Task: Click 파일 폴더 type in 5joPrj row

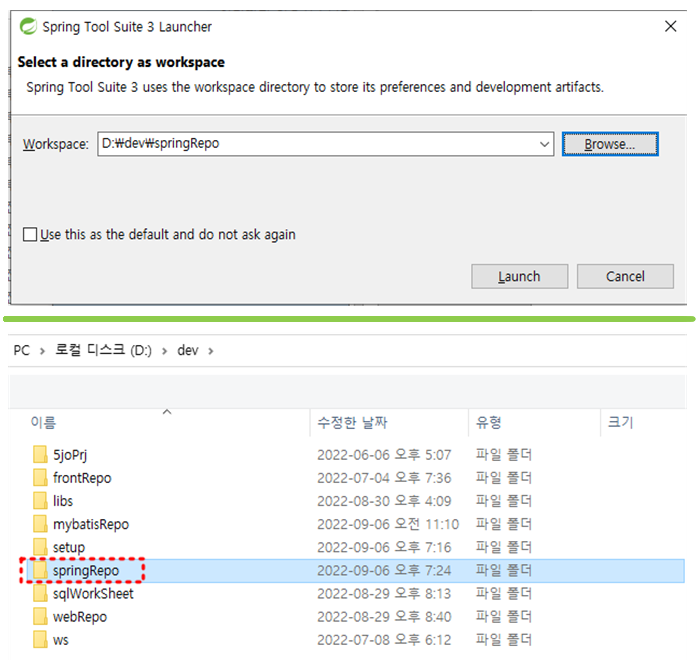Action: 503,454
